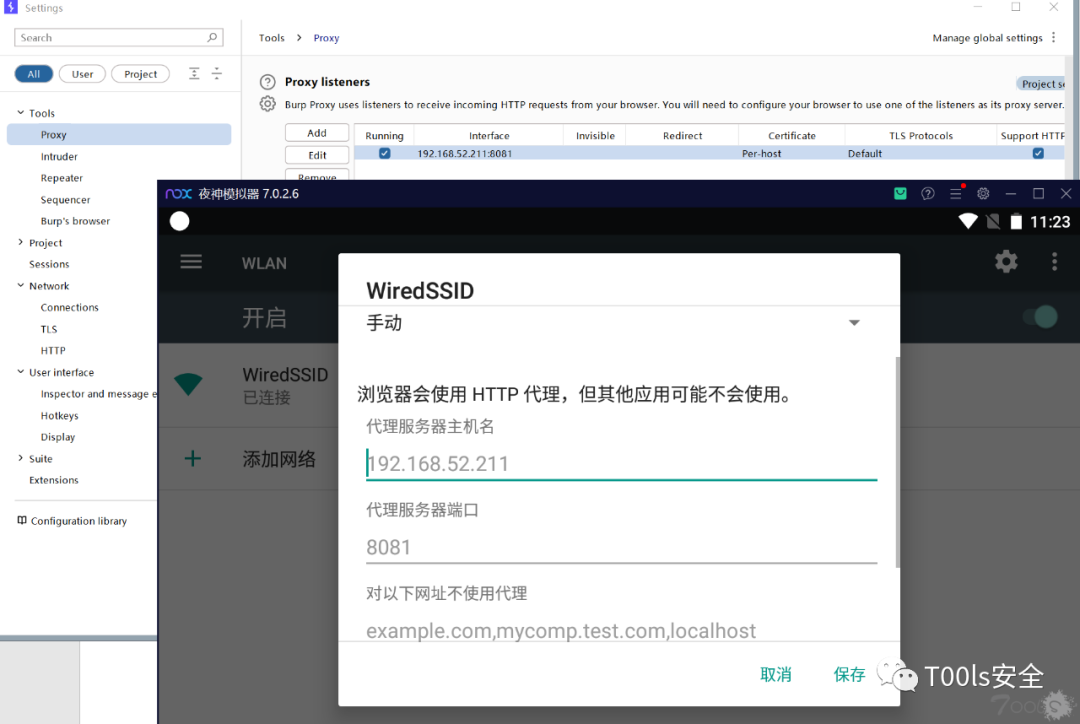Open Sessions settings
The image size is (1080, 724).
point(49,264)
